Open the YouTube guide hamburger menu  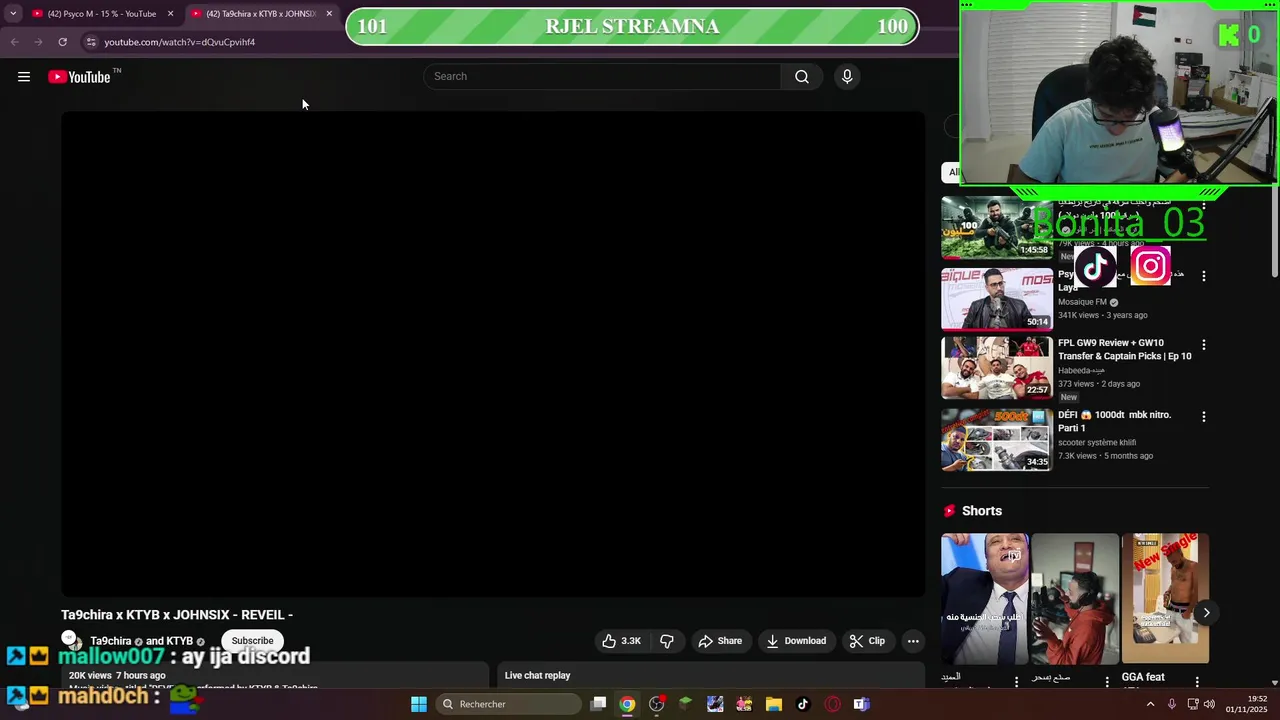tap(24, 77)
